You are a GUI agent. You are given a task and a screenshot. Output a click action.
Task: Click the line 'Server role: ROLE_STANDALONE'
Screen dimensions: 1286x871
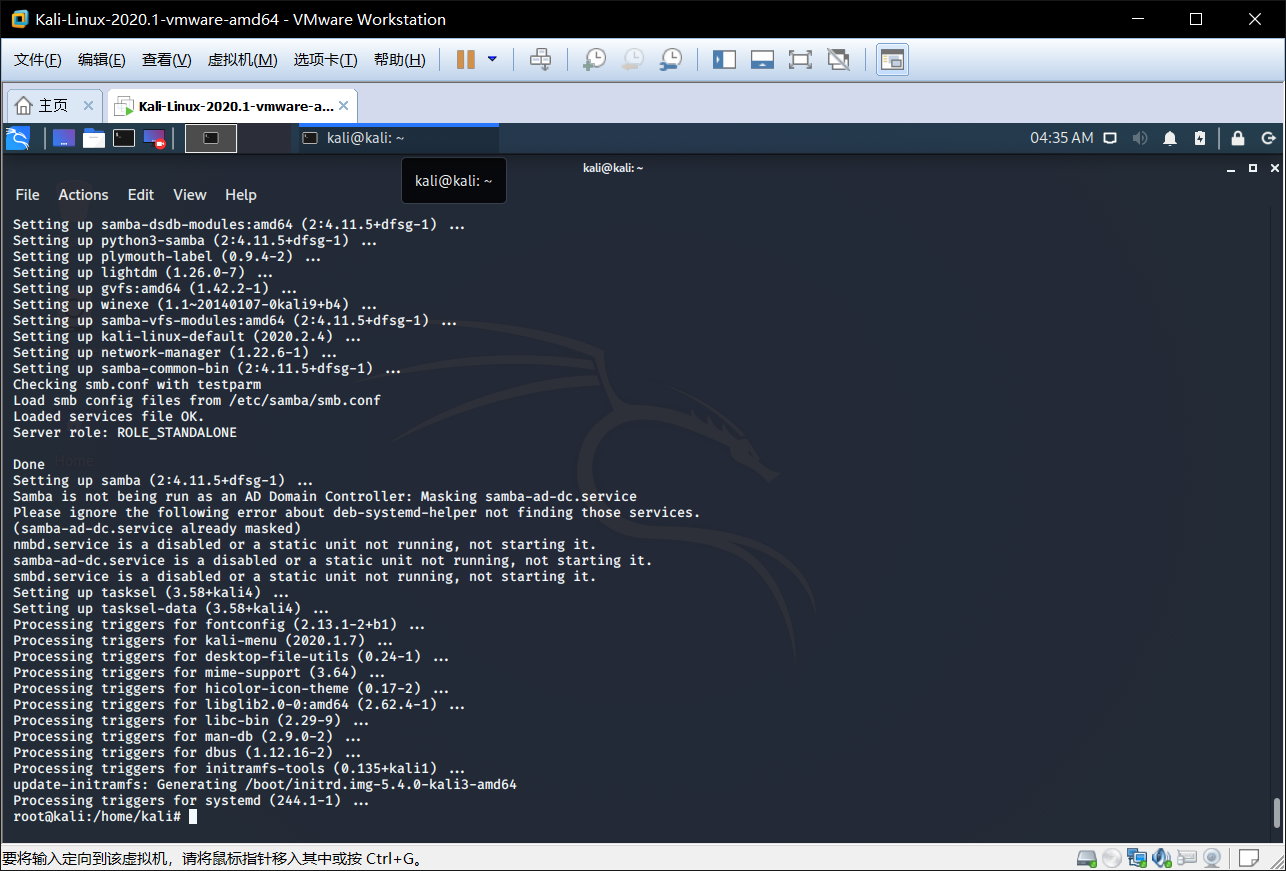125,432
